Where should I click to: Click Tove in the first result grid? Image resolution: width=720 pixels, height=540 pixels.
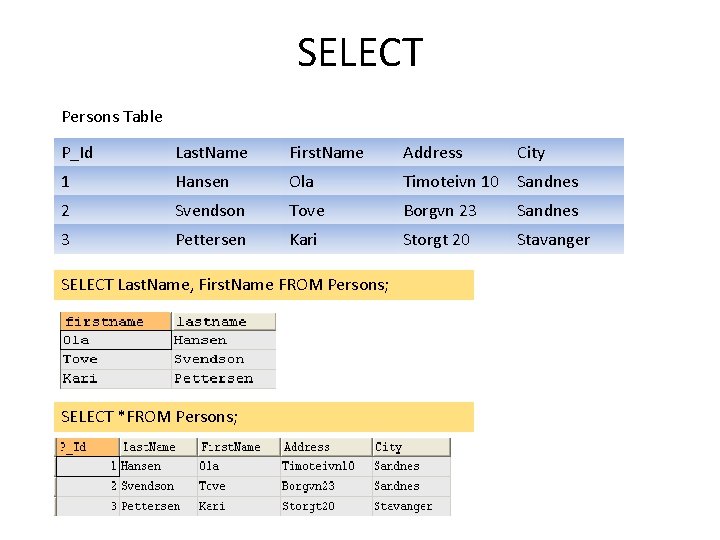(80, 360)
